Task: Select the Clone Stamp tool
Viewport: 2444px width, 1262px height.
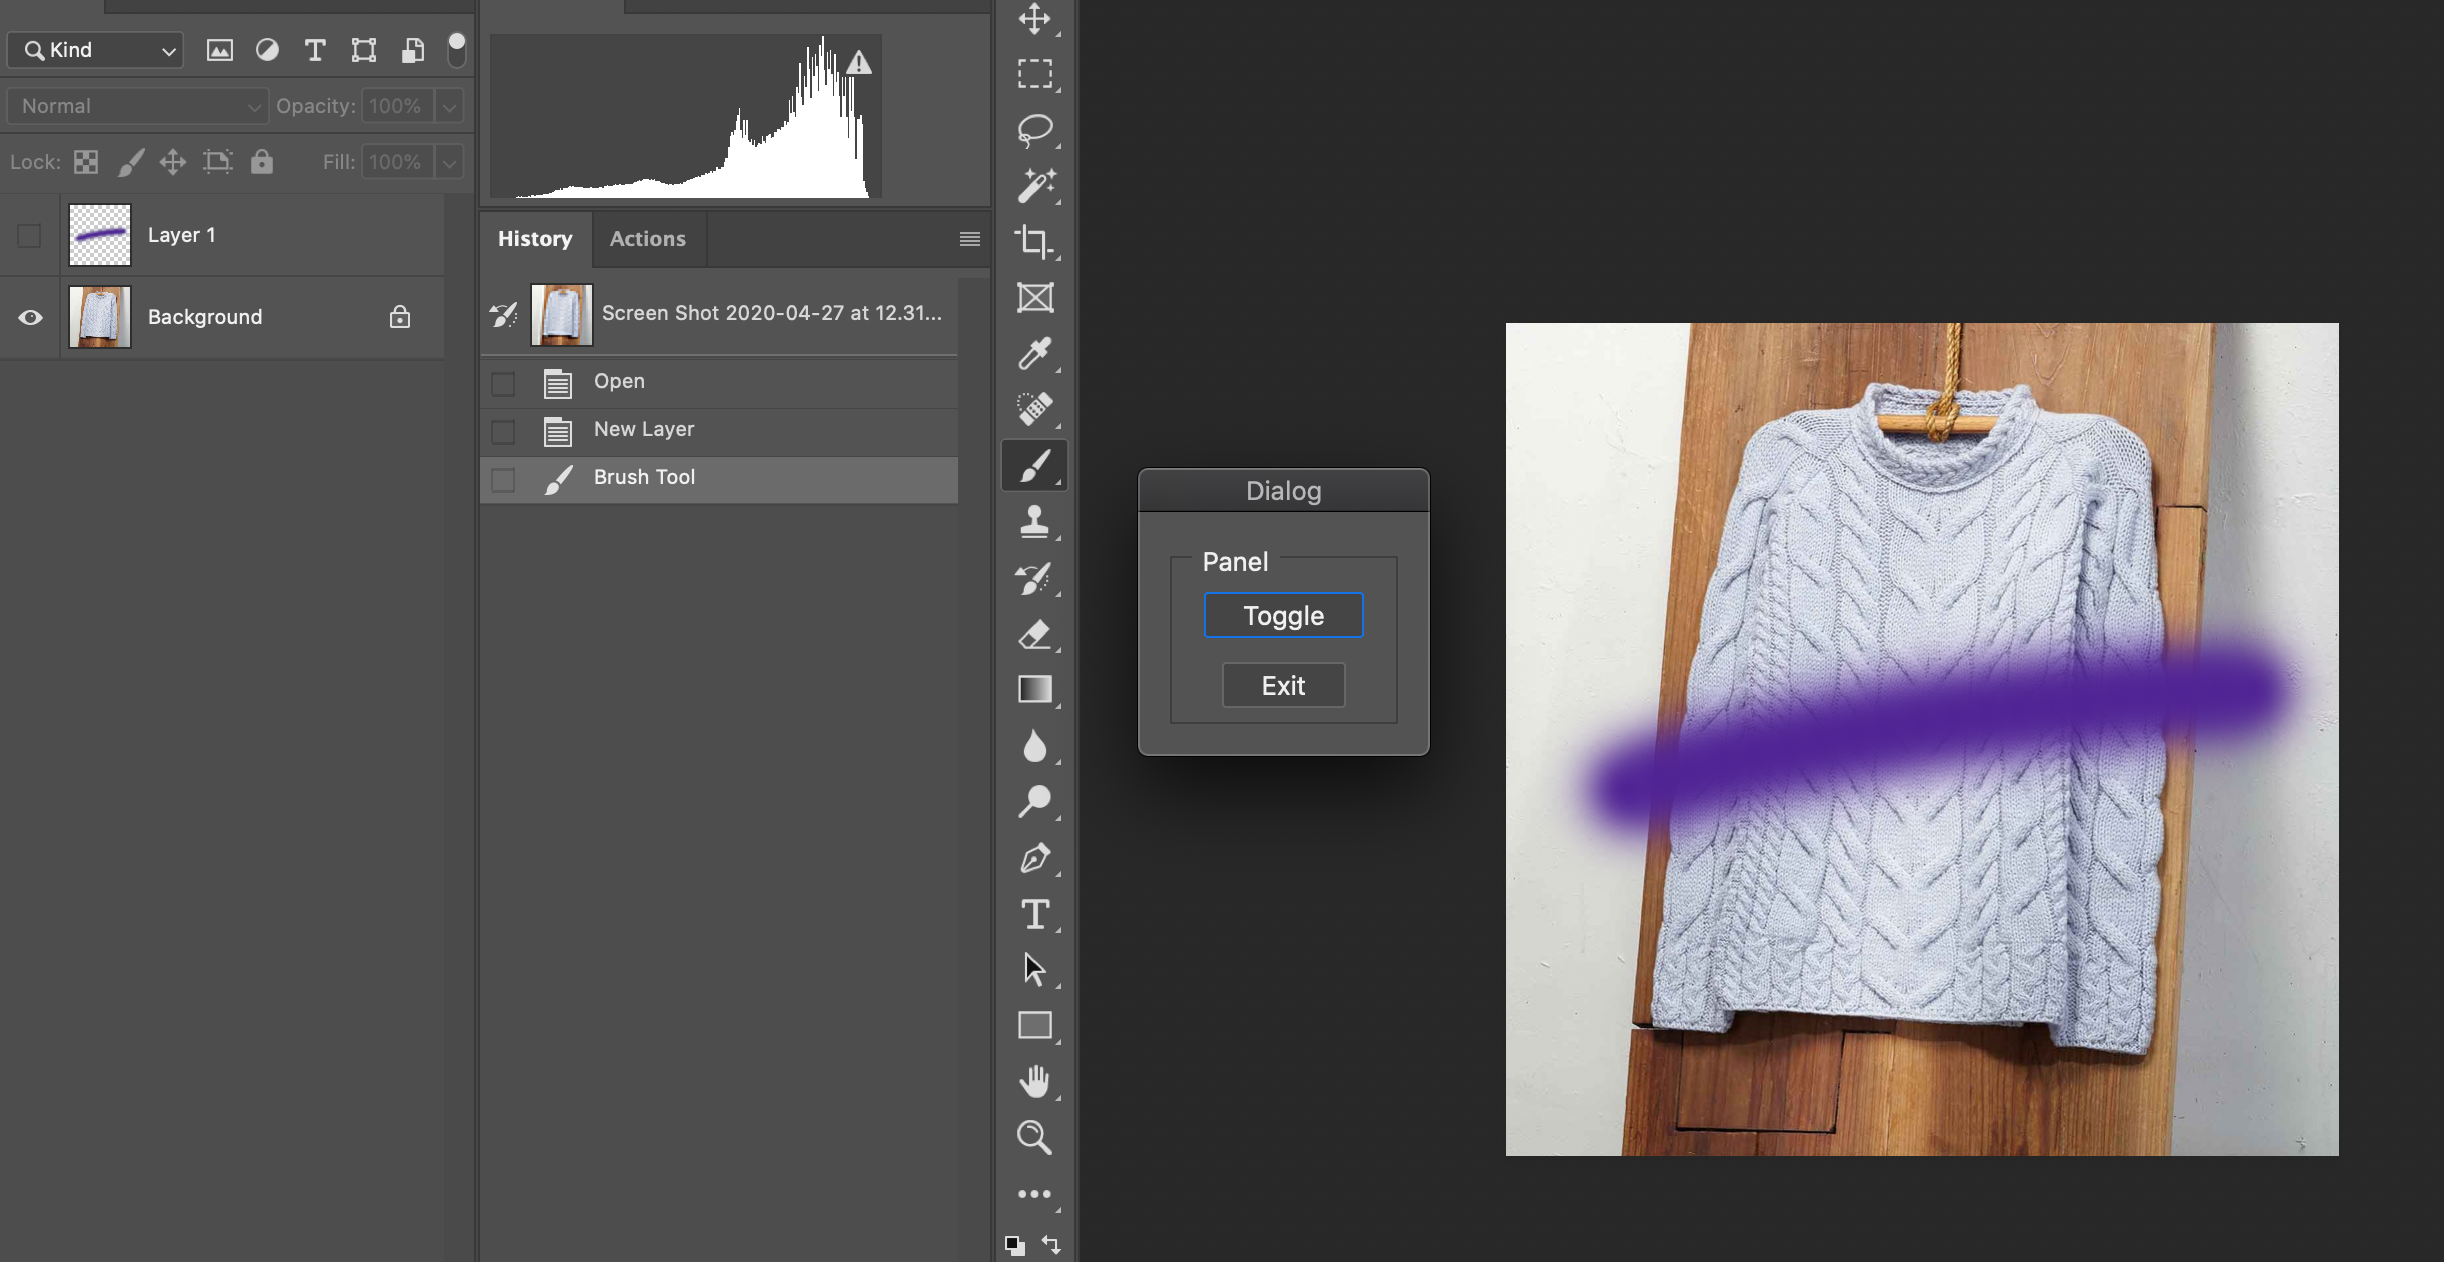Action: 1034,522
